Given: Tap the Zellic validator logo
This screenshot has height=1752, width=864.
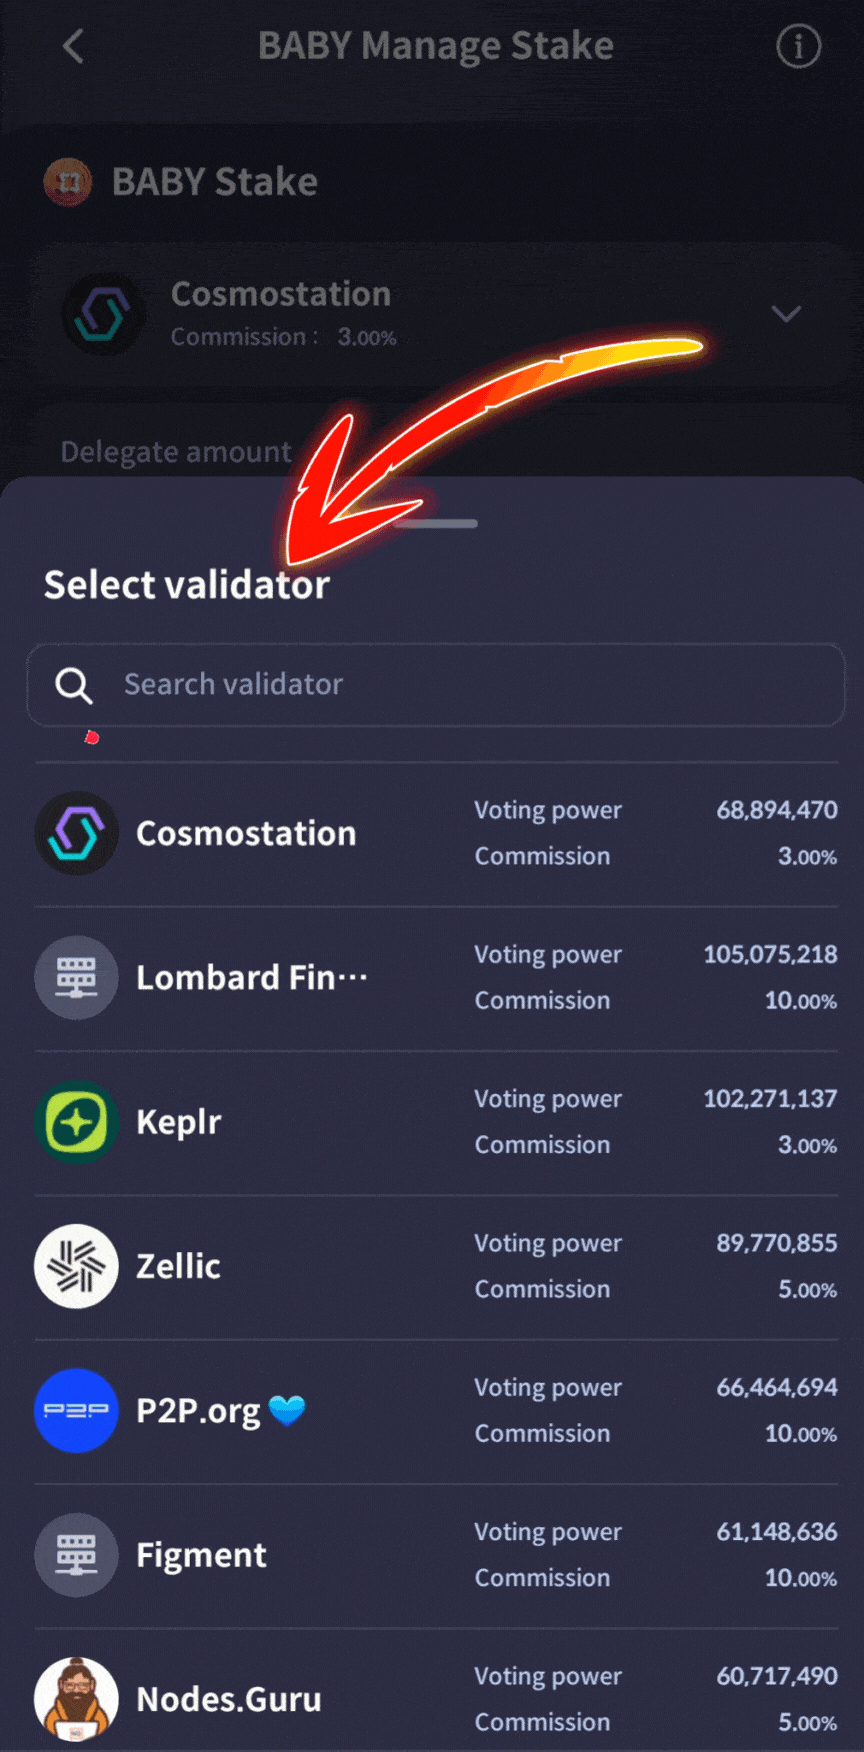Looking at the screenshot, I should coord(76,1266).
